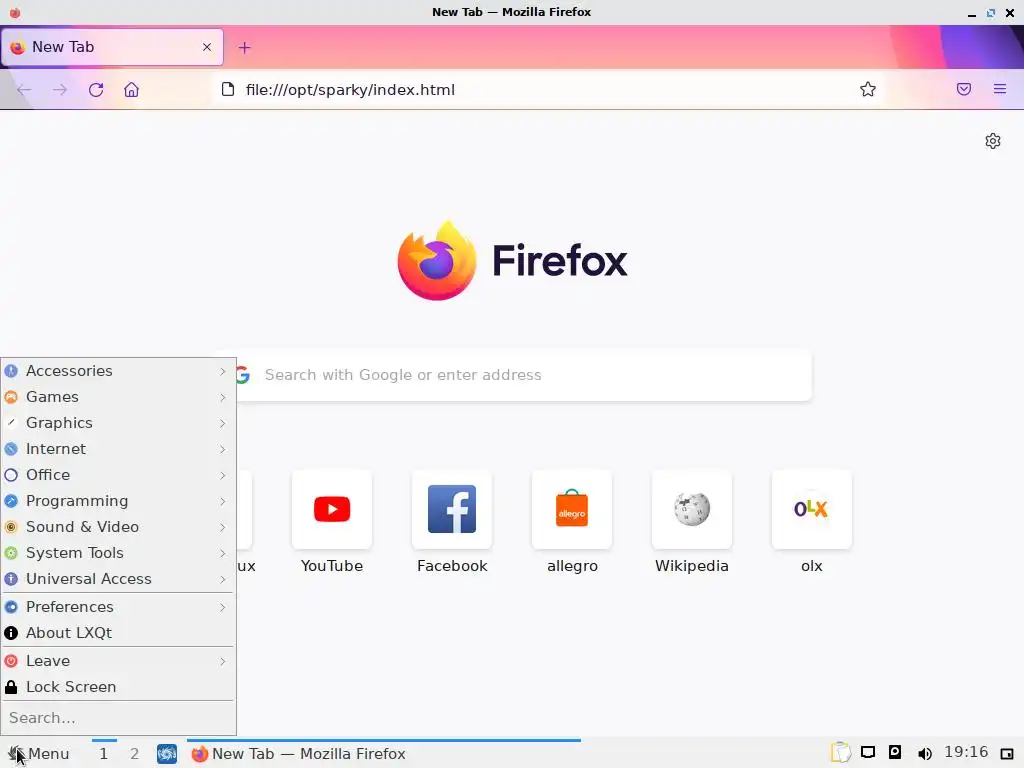The width and height of the screenshot is (1024, 768).
Task: Select the New Tab browser tab
Action: pyautogui.click(x=112, y=47)
